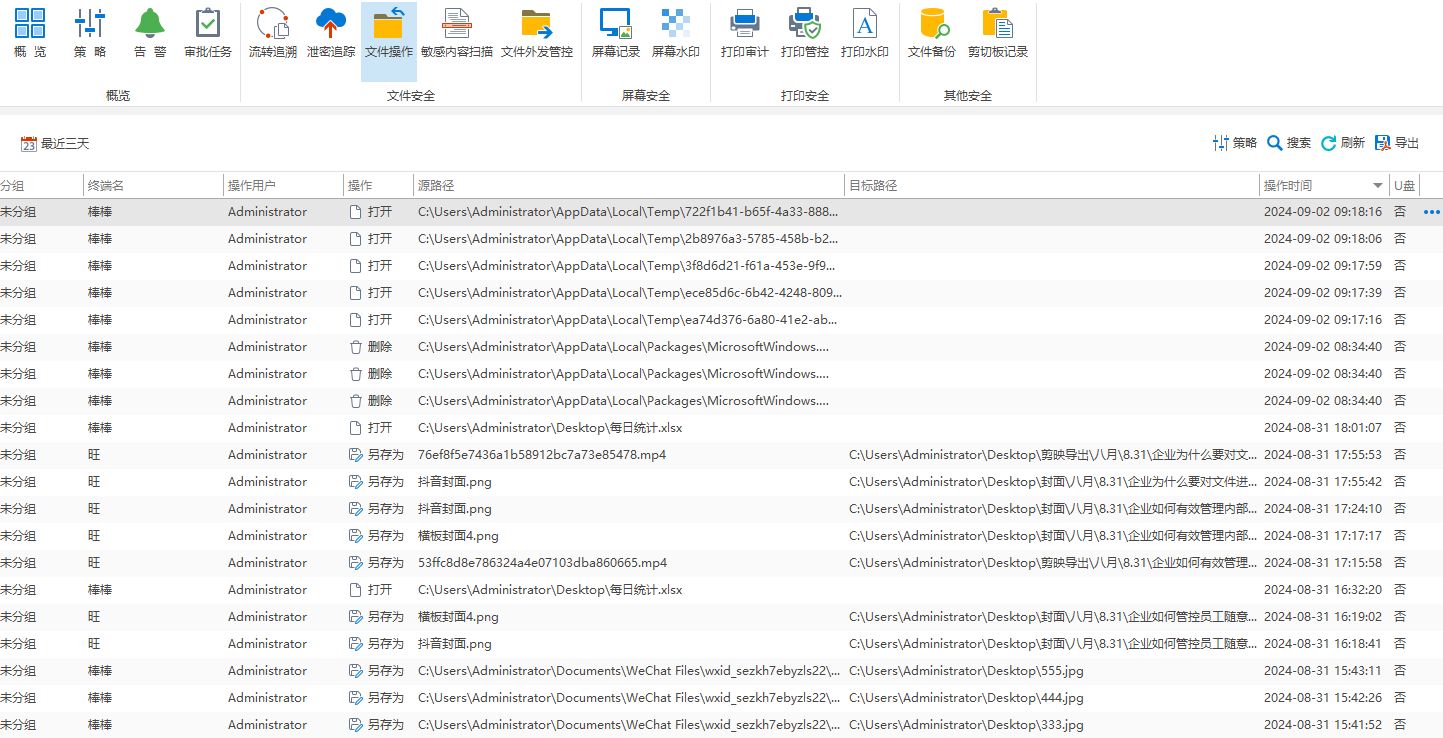Select the row with path Temp\722f1b41-b65f-4a33-888

[x=721, y=212]
